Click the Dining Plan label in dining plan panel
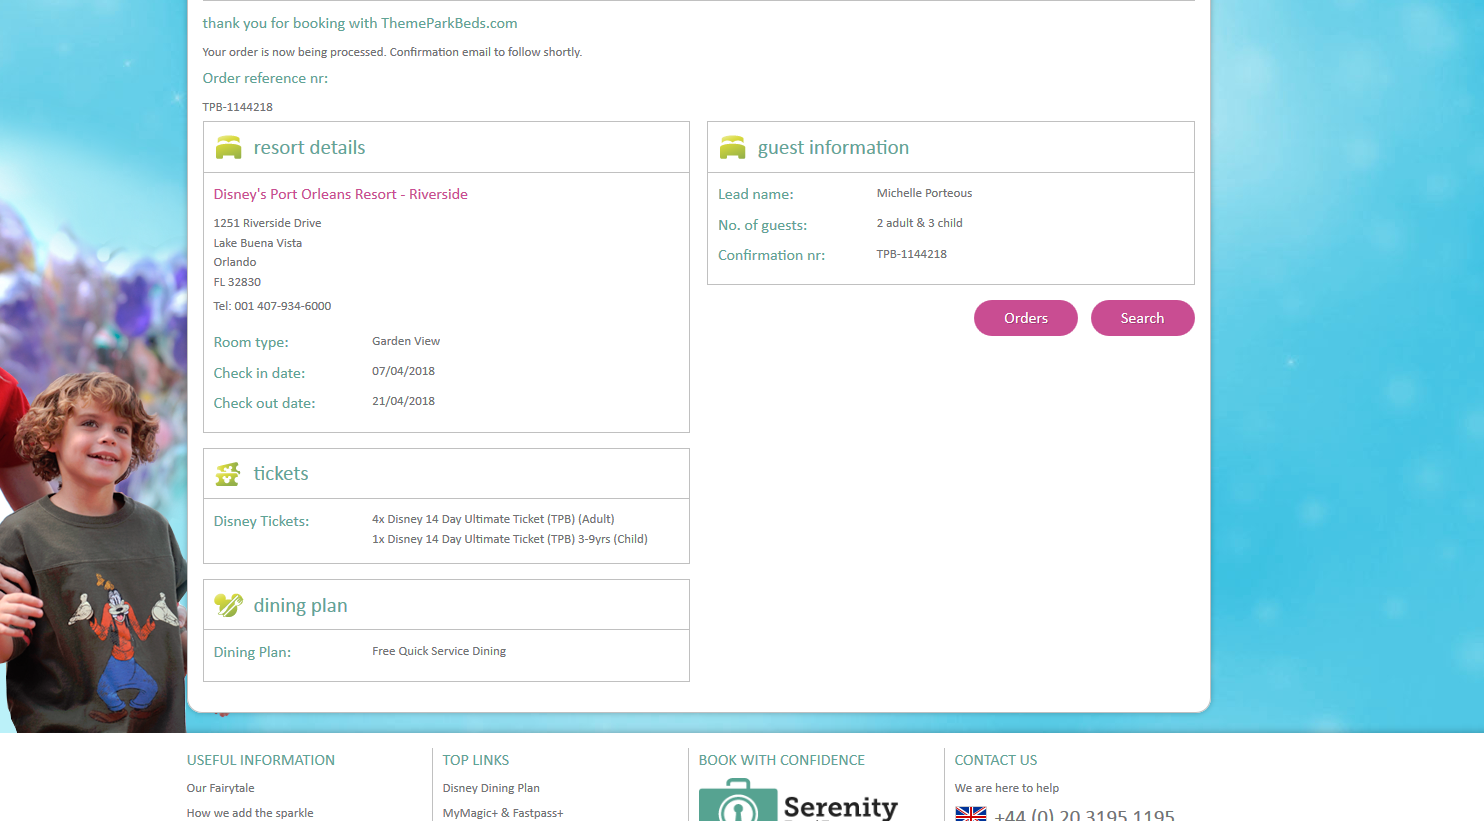This screenshot has width=1484, height=821. pyautogui.click(x=252, y=652)
